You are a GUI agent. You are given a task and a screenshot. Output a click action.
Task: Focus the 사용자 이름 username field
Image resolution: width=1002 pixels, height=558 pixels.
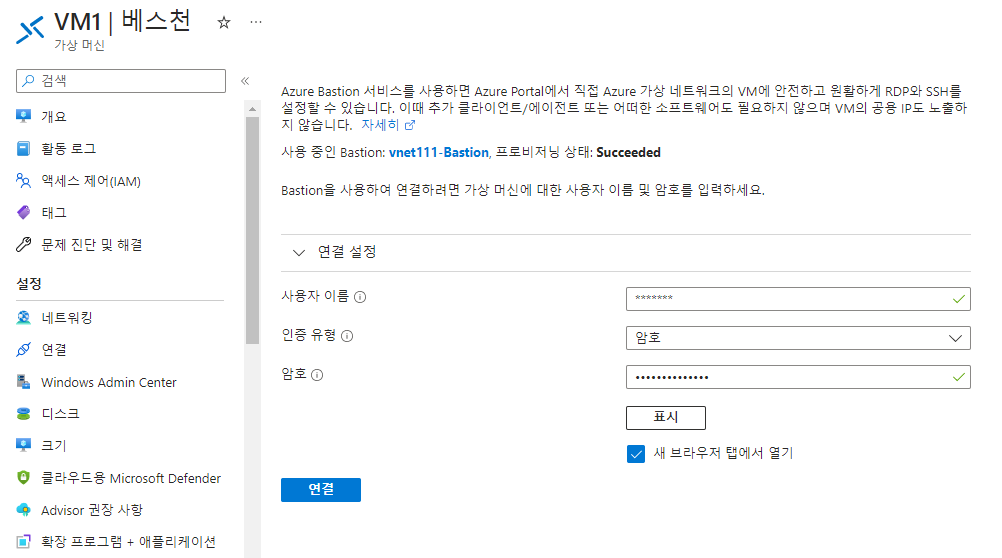pyautogui.click(x=798, y=298)
